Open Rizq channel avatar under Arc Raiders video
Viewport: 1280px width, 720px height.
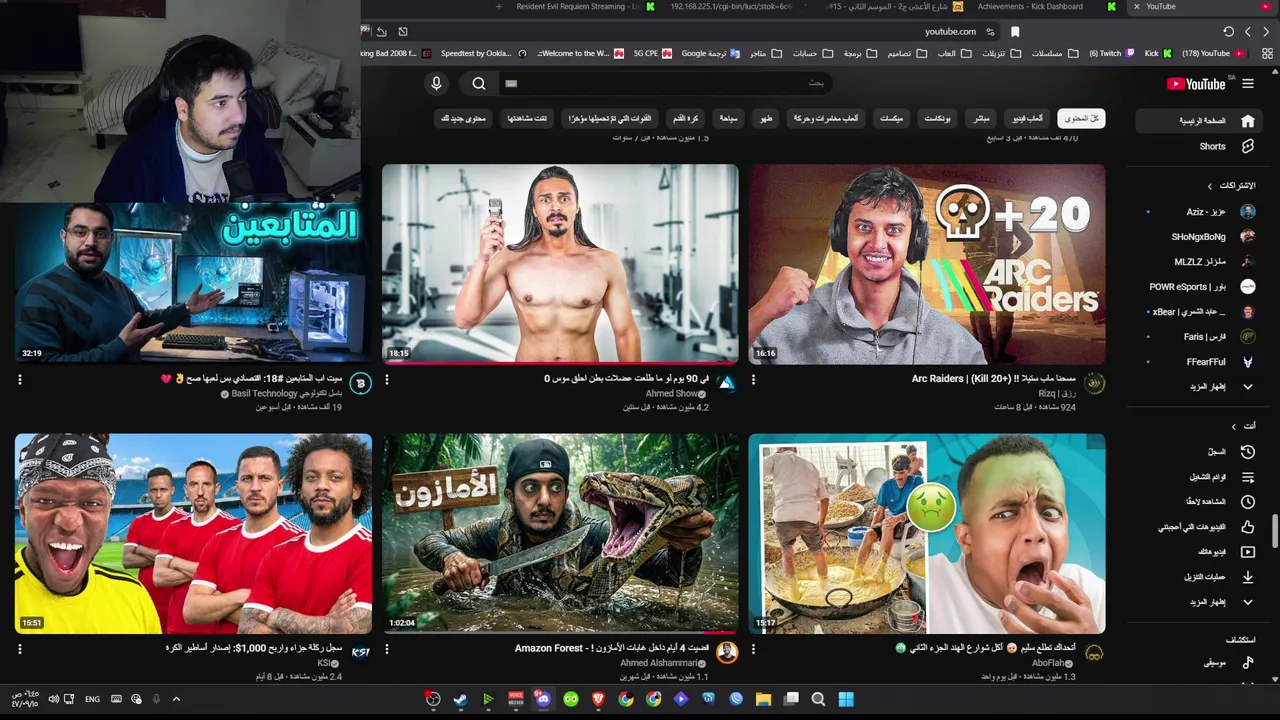point(1094,383)
